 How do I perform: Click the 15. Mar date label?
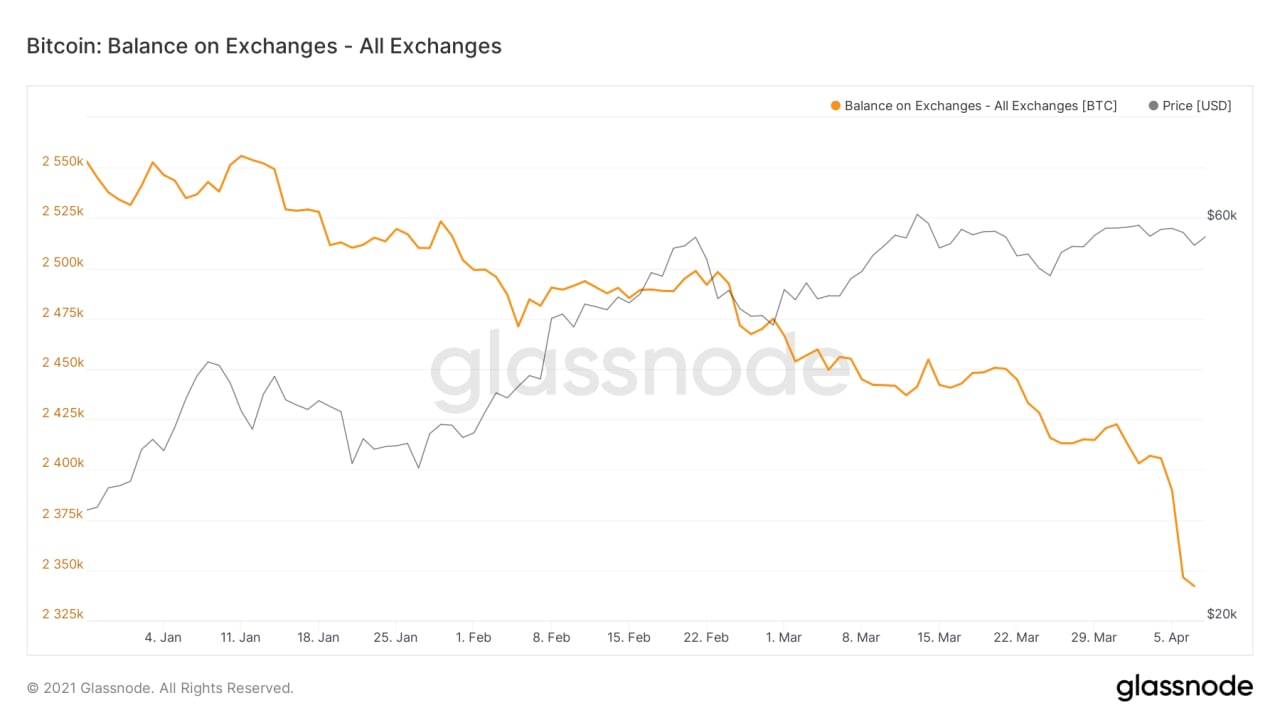pos(938,637)
